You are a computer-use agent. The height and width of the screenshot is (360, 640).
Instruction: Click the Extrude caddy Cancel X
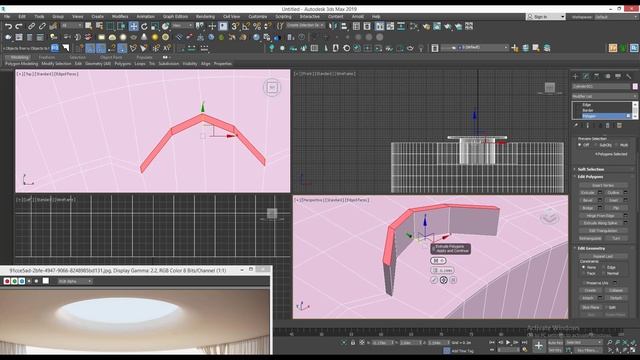click(453, 280)
